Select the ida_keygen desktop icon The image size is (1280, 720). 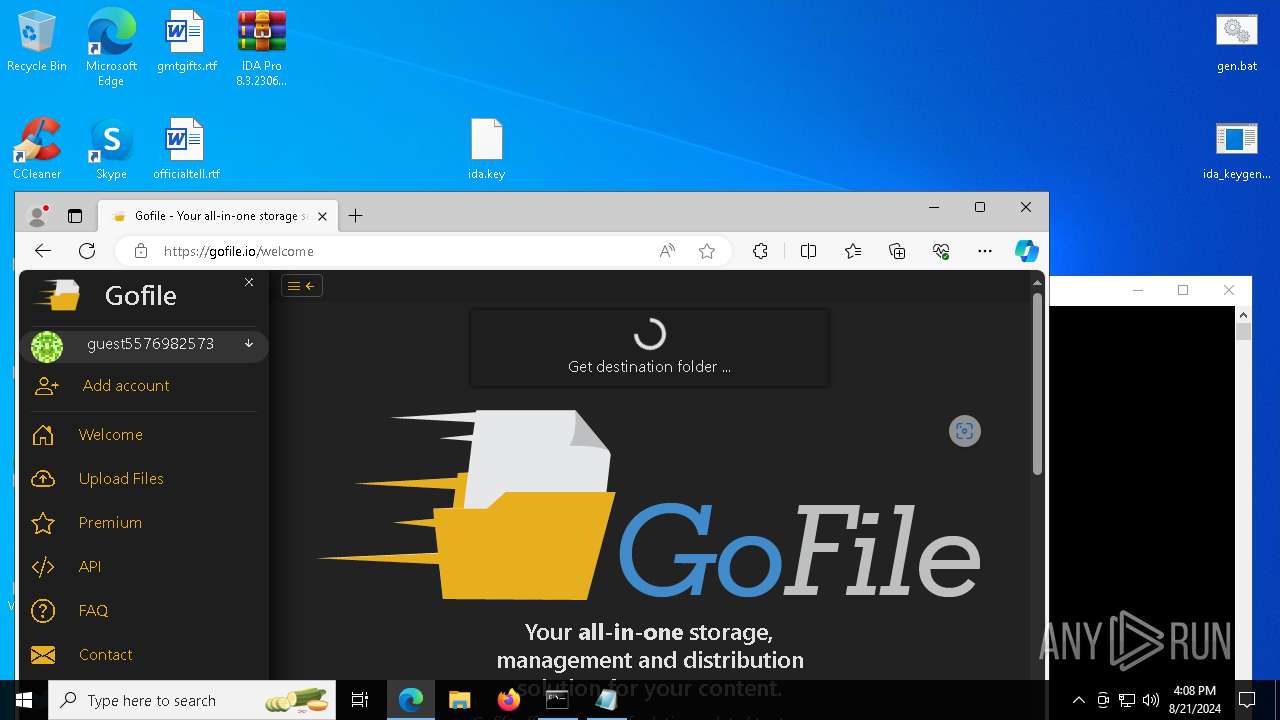(1237, 150)
